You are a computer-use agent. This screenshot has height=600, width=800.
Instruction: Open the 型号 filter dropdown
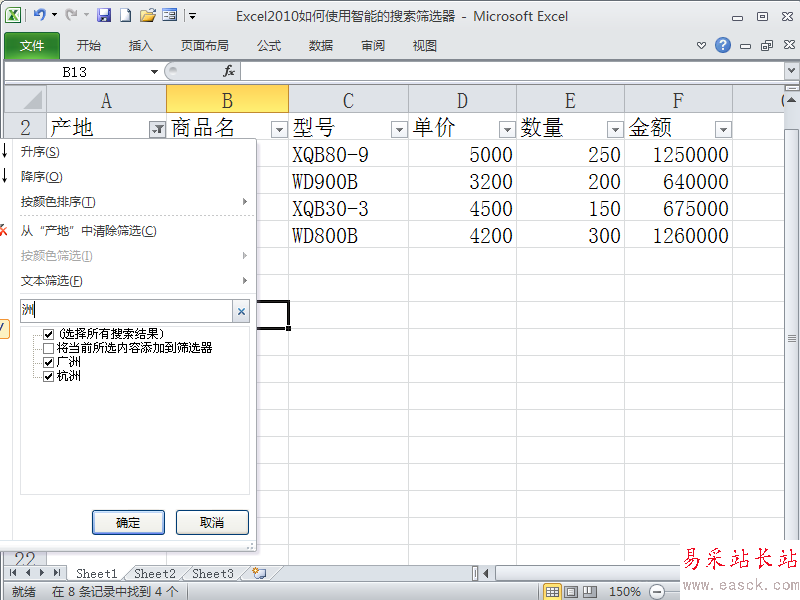399,130
